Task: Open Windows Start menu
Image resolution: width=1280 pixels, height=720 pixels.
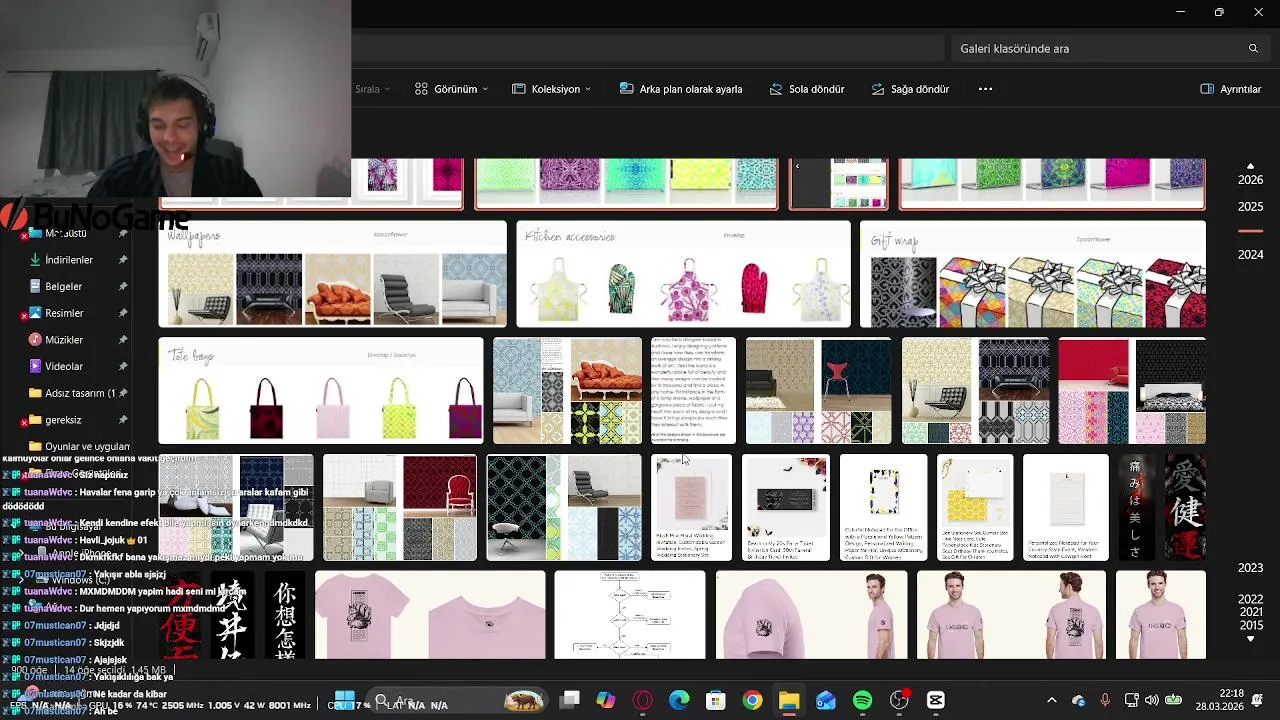Action: pos(345,700)
